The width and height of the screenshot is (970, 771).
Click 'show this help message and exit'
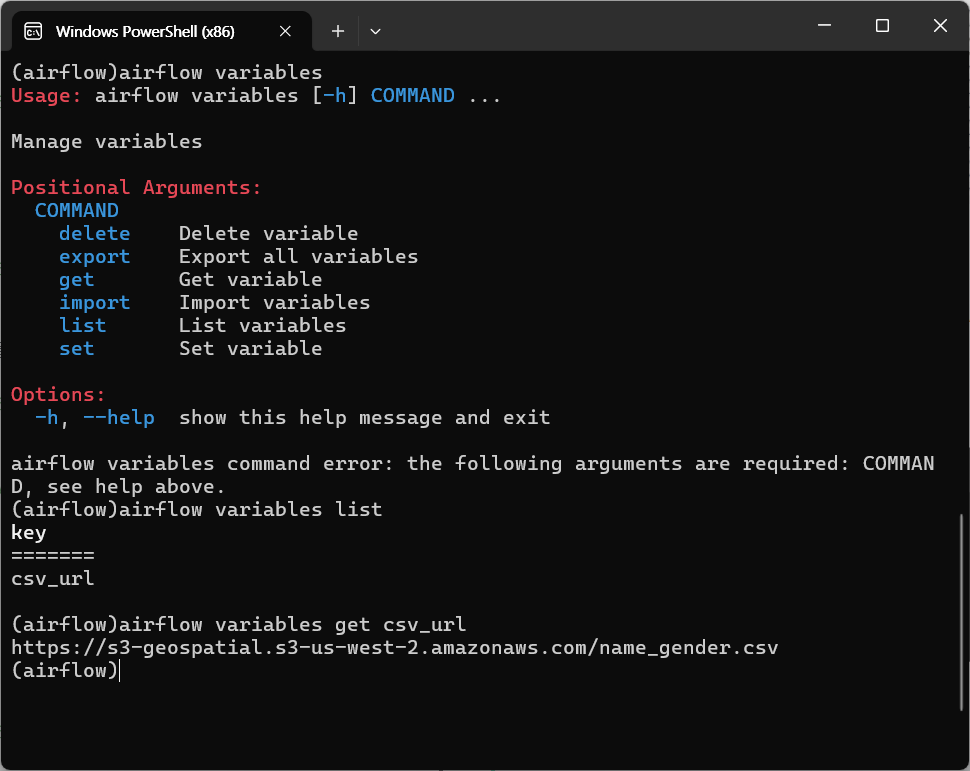pyautogui.click(x=364, y=418)
